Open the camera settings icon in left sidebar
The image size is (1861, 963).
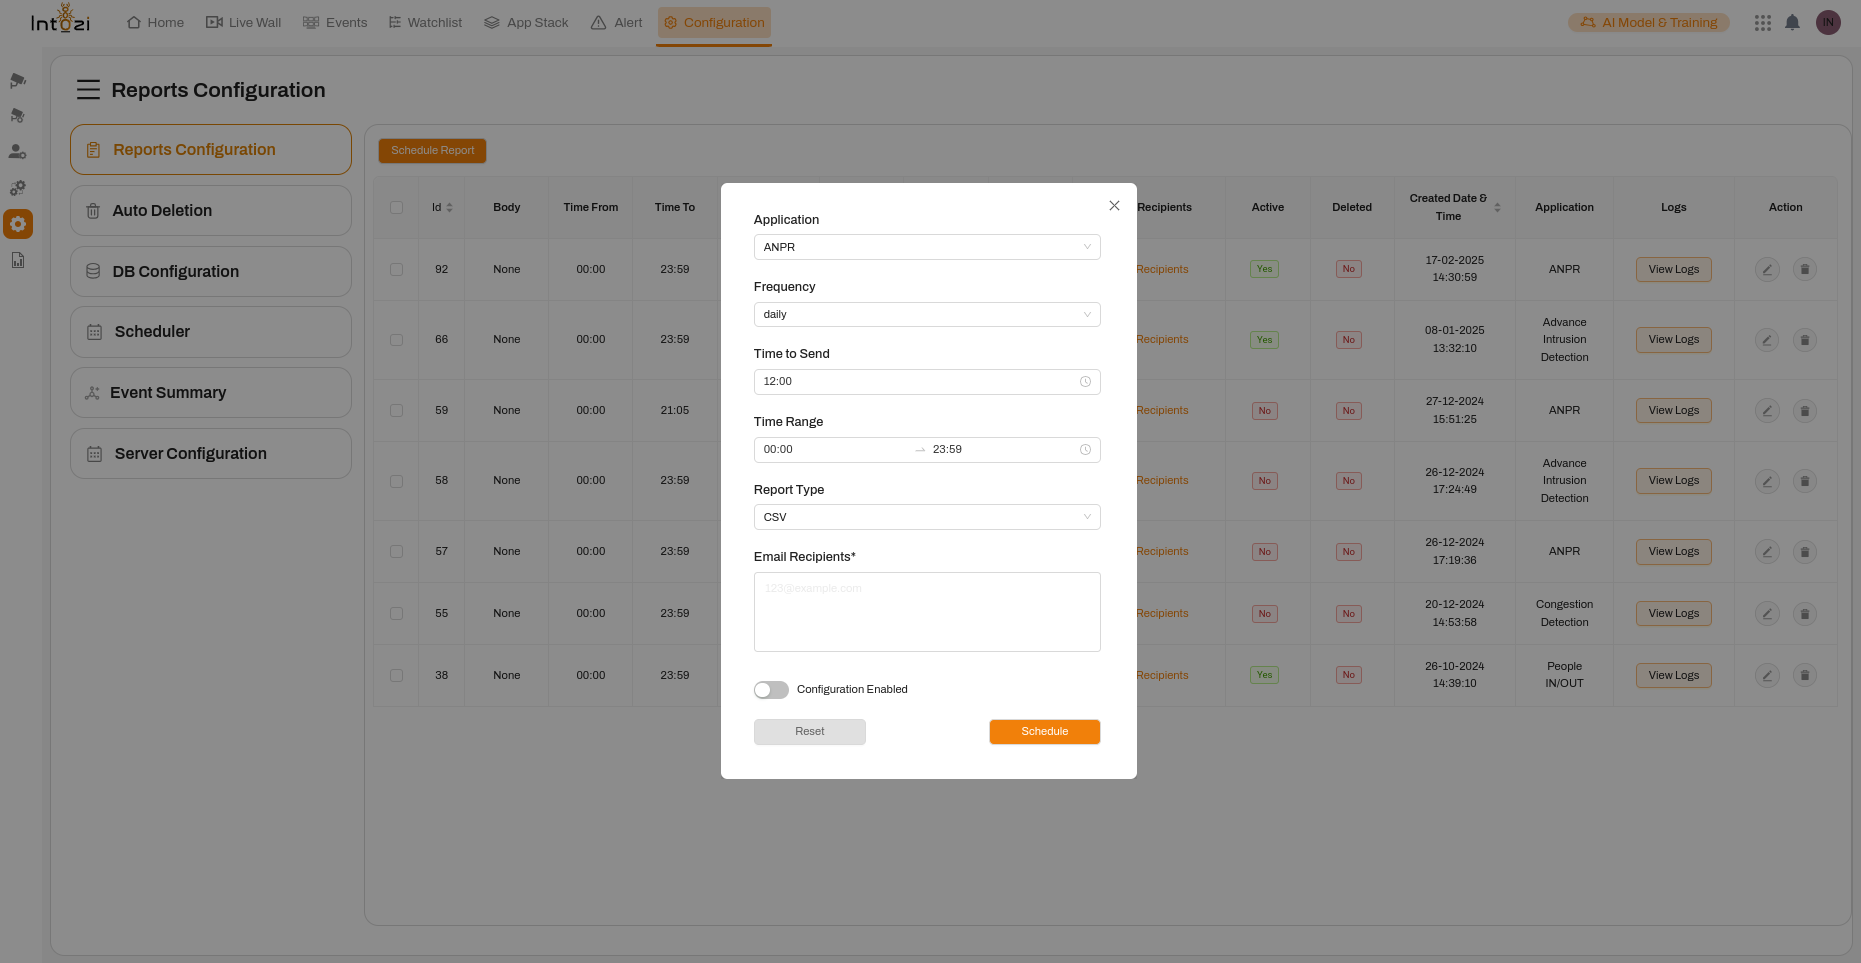pyautogui.click(x=18, y=115)
